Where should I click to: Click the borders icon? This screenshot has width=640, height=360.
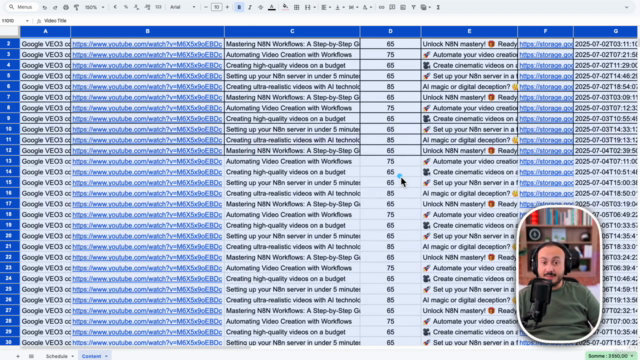(297, 7)
